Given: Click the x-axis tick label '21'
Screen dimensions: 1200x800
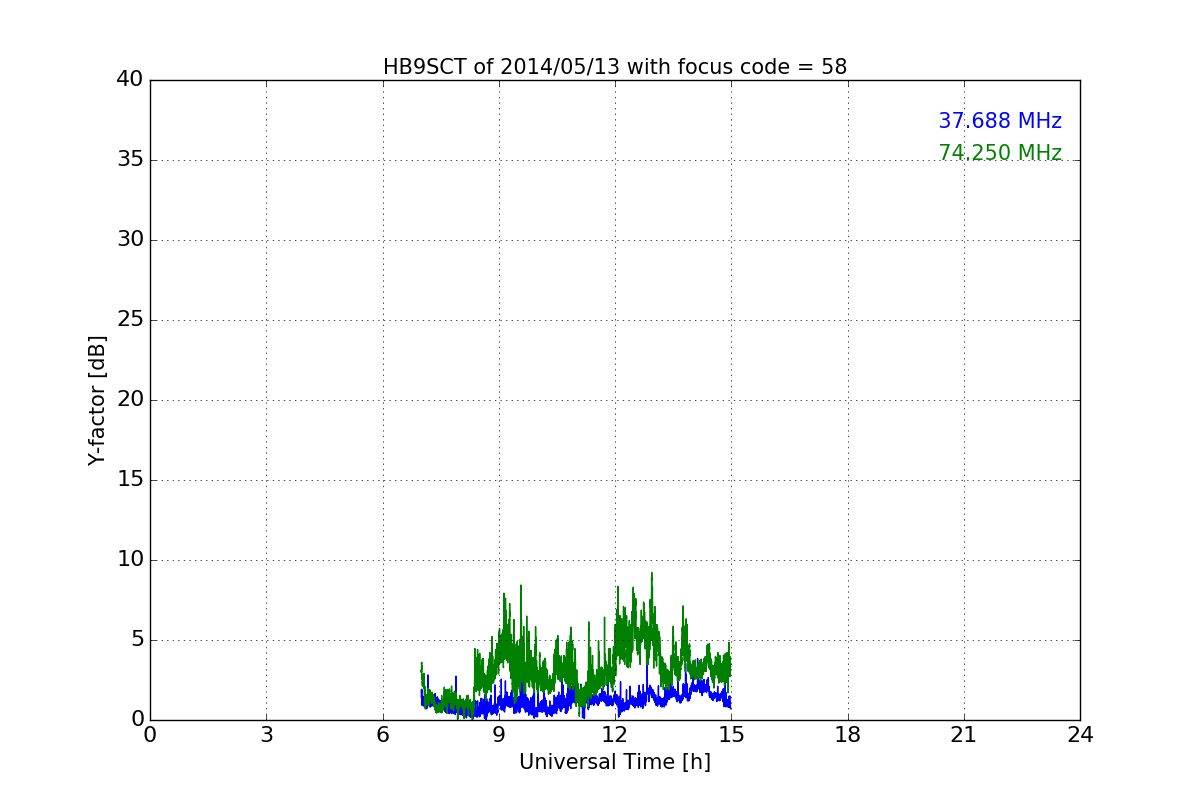Looking at the screenshot, I should click(x=964, y=735).
